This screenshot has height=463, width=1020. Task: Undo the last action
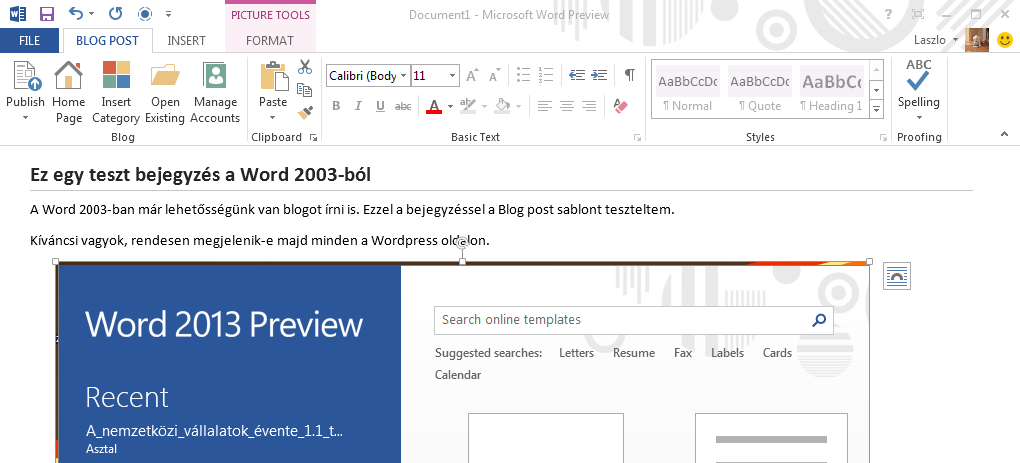point(76,14)
